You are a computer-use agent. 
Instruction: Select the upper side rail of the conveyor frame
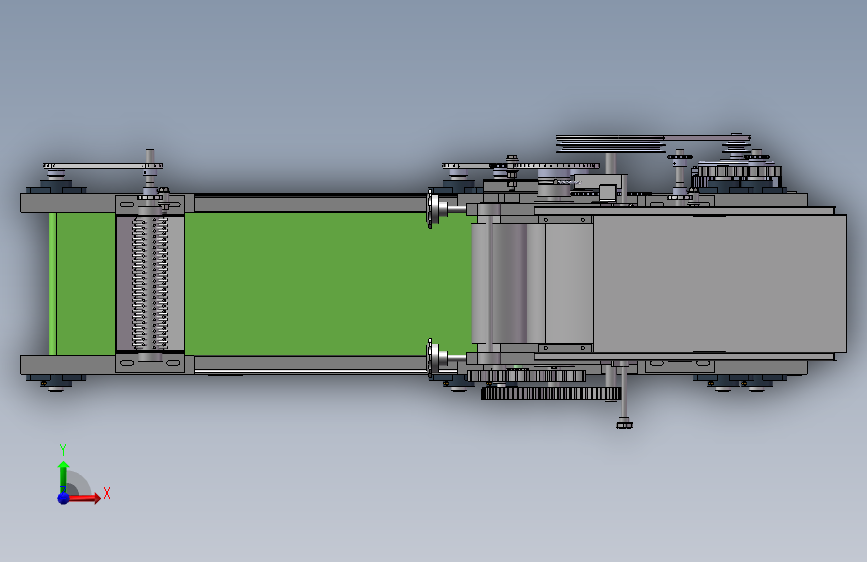pyautogui.click(x=310, y=204)
